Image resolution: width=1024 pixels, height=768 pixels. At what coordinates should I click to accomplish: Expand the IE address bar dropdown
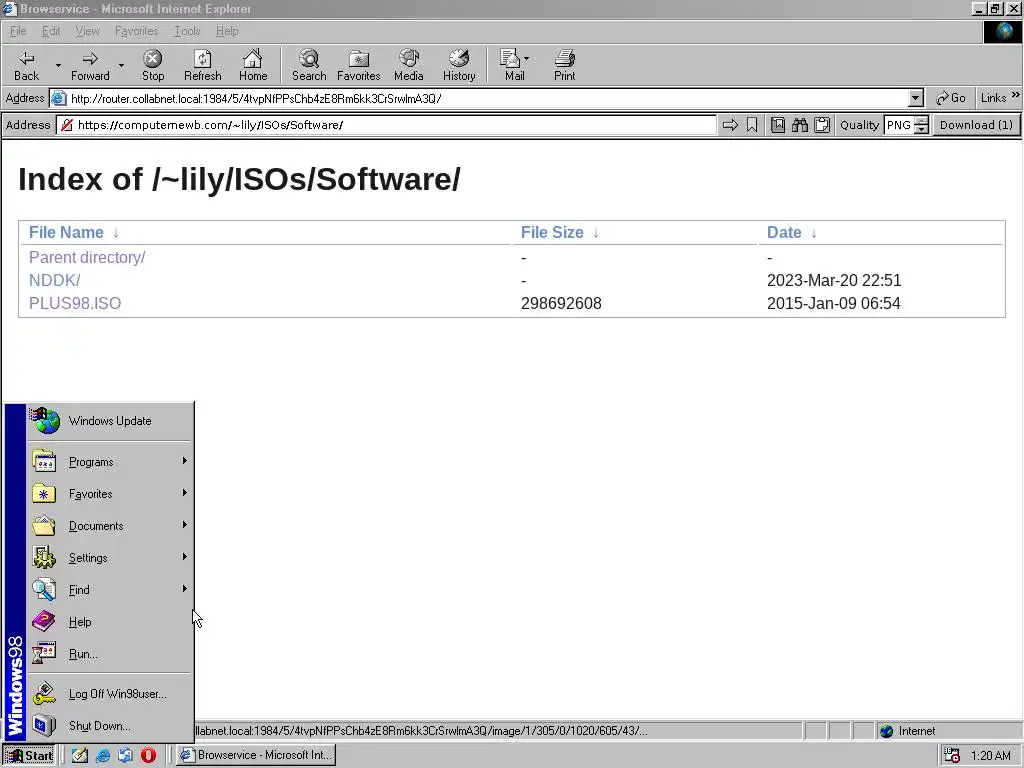(x=916, y=99)
